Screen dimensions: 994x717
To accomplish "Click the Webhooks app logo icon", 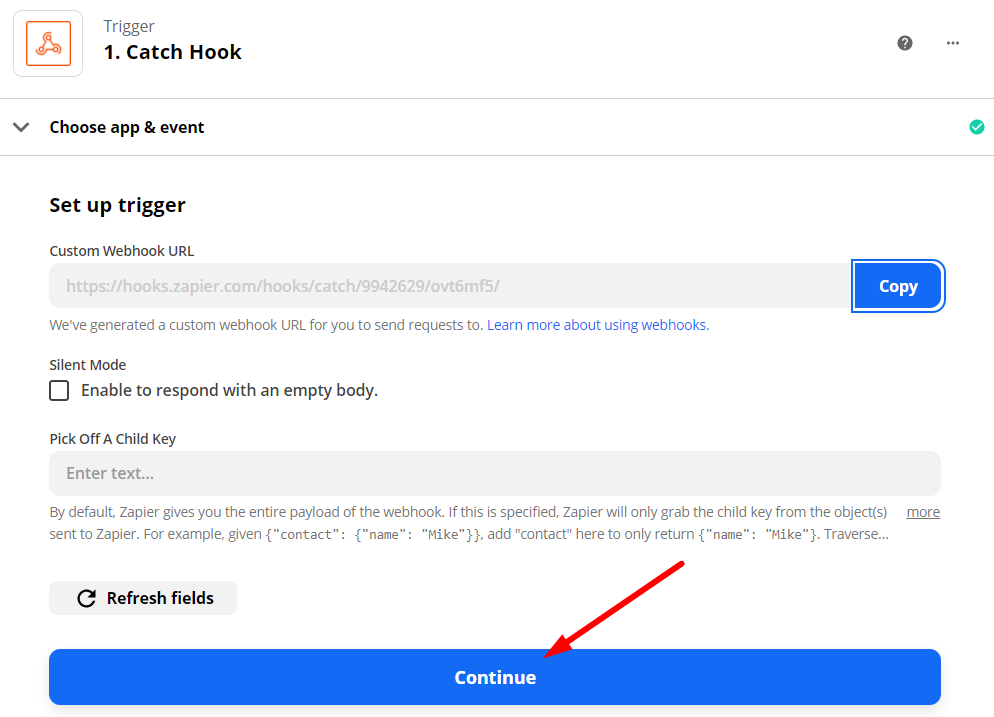I will (48, 43).
